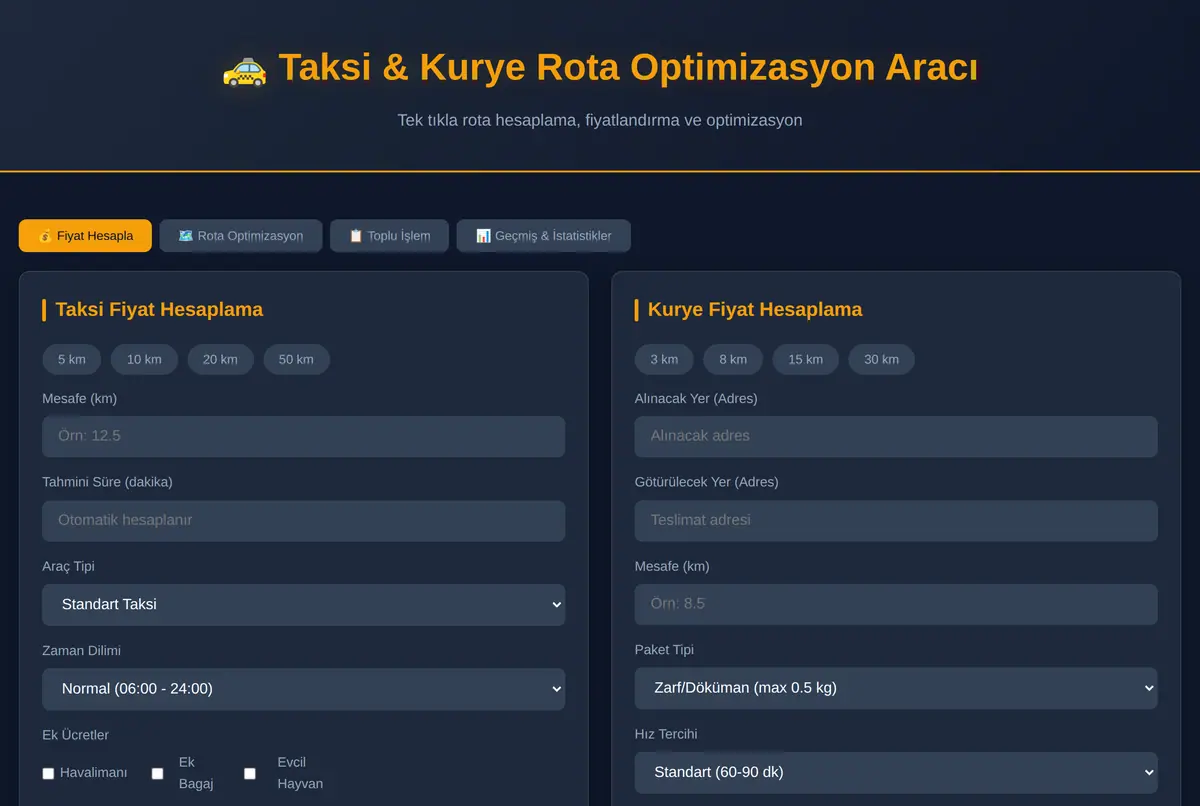The width and height of the screenshot is (1200, 806).
Task: Focus the taxi Mesafe (km) field
Action: click(x=304, y=437)
